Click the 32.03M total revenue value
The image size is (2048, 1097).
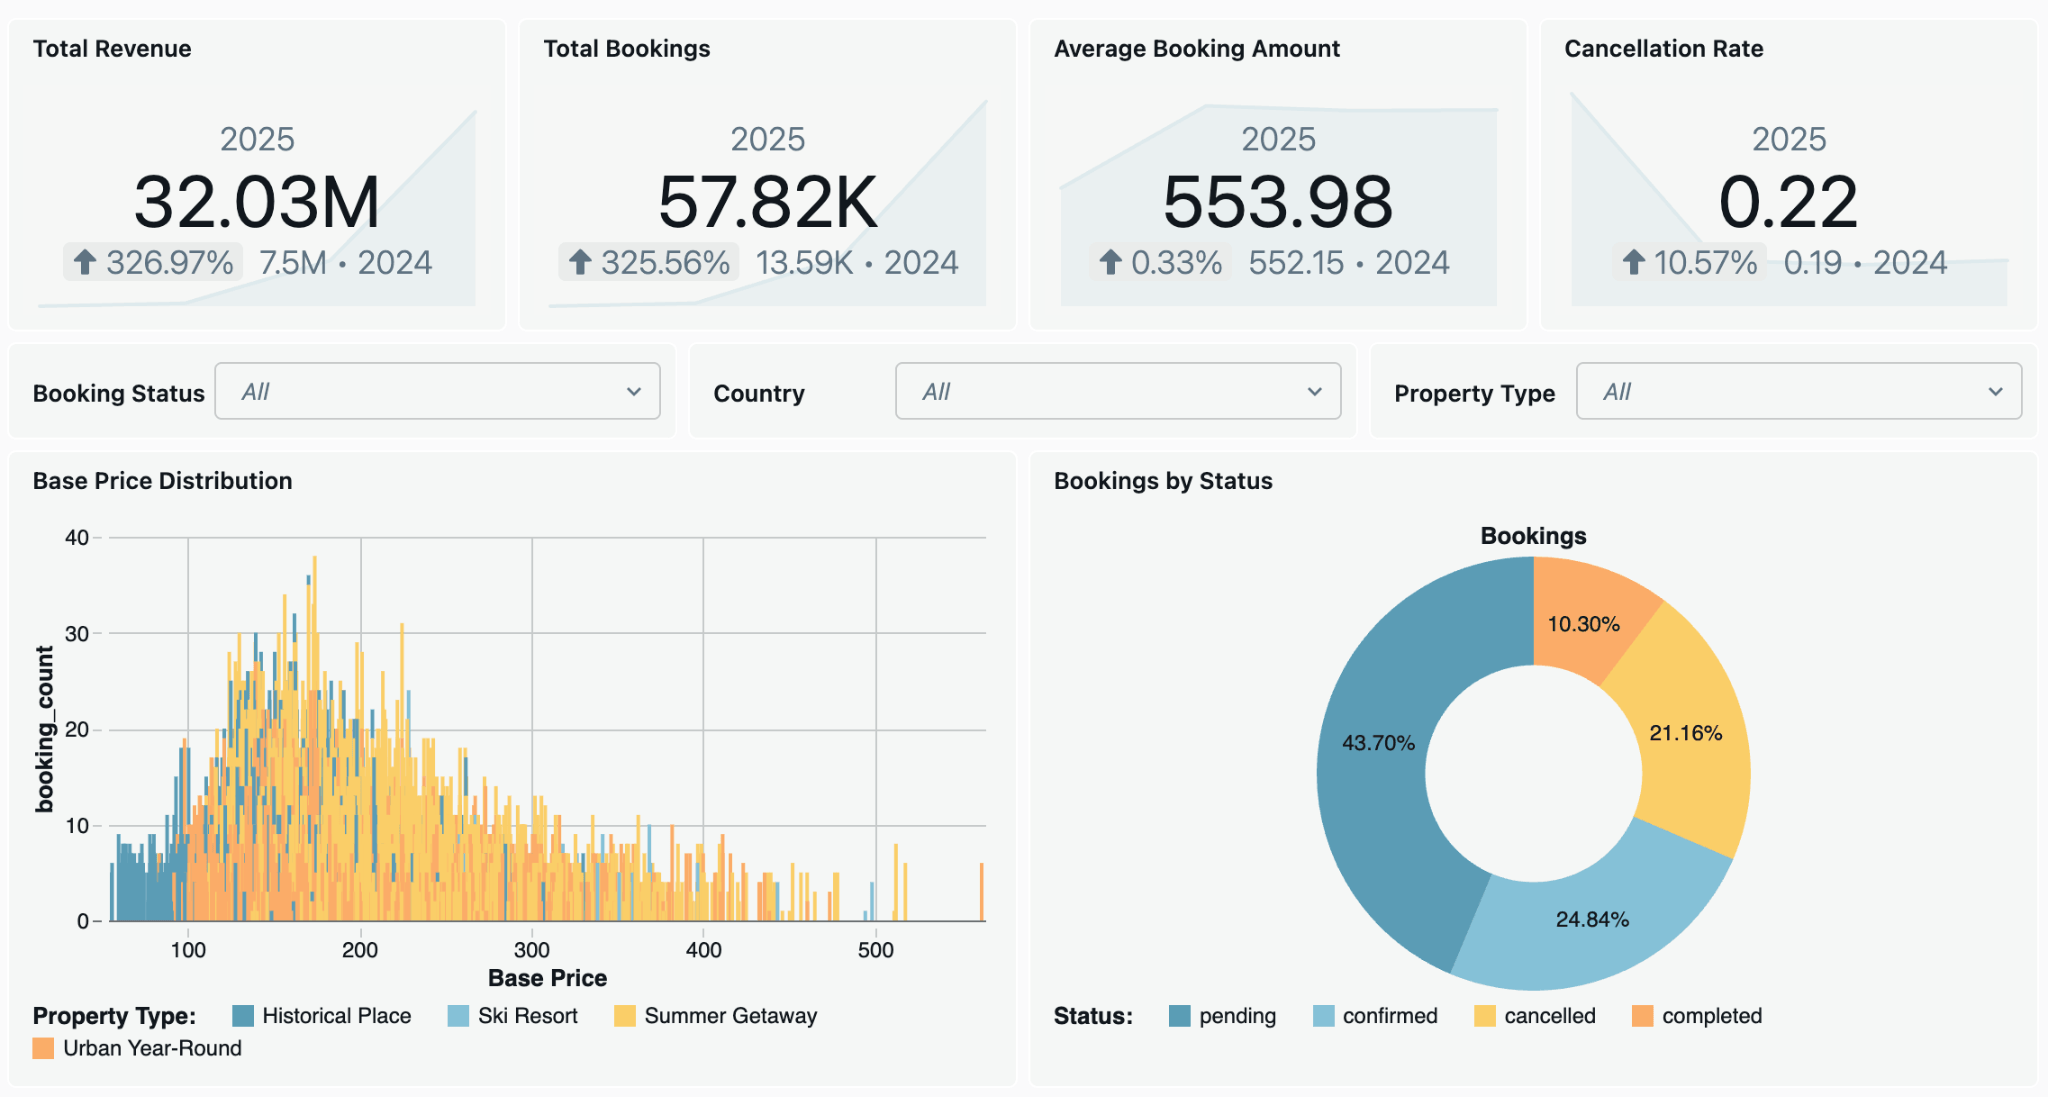tap(257, 202)
